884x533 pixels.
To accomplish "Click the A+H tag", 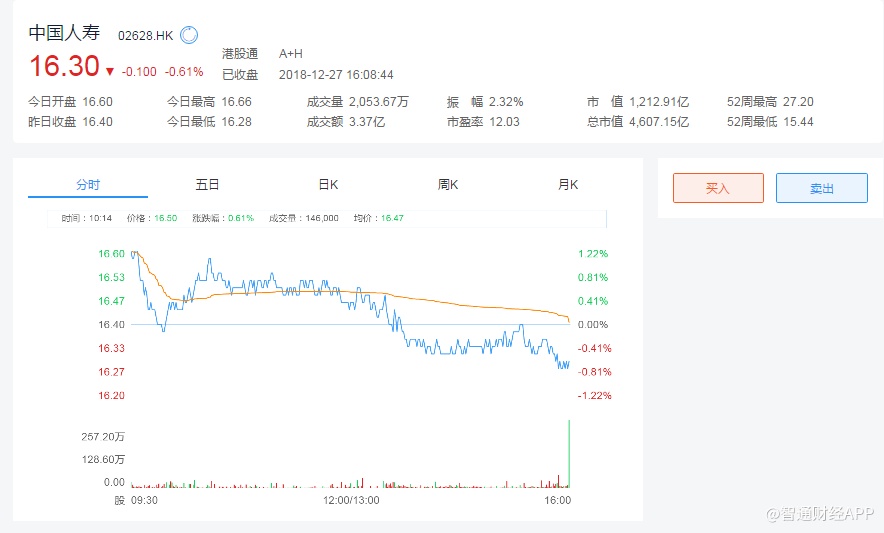I will tap(291, 53).
